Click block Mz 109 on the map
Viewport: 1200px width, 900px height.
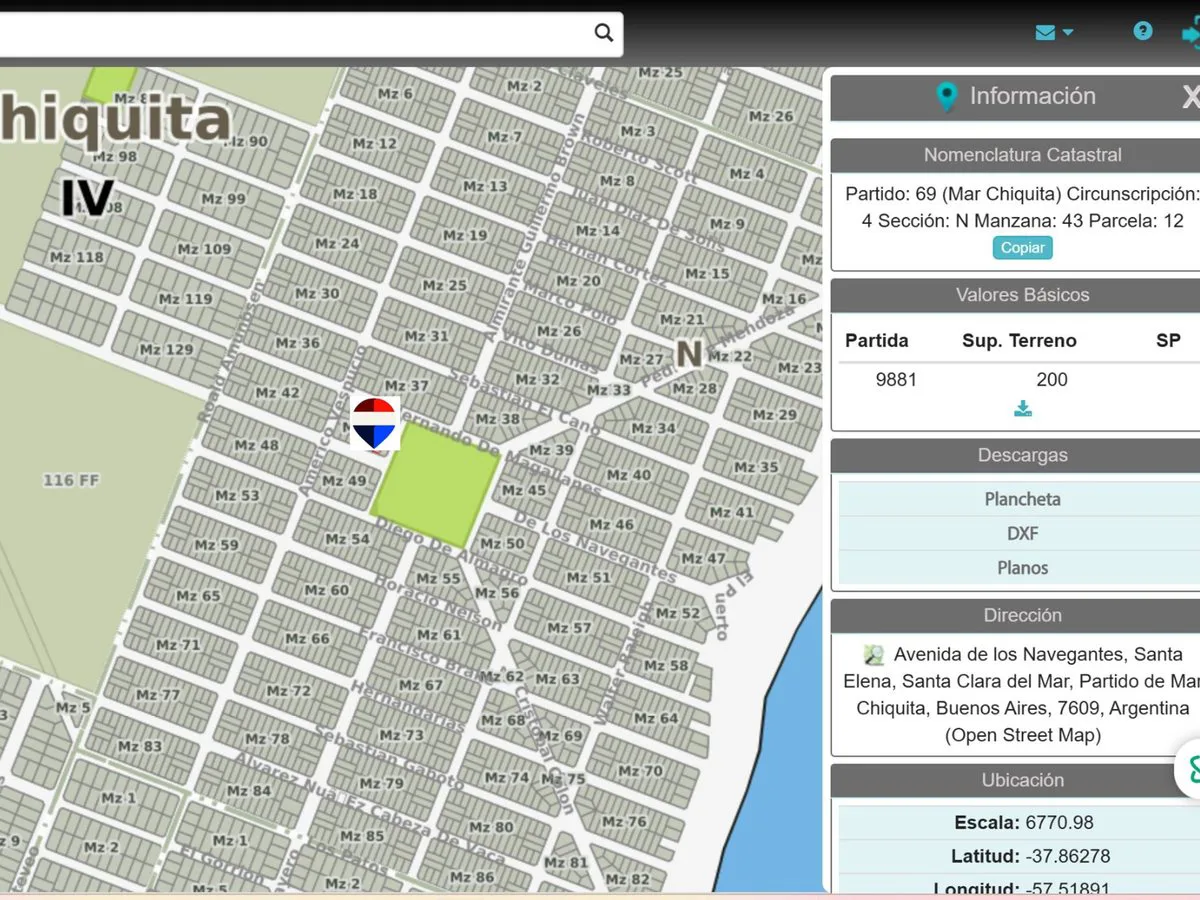204,248
